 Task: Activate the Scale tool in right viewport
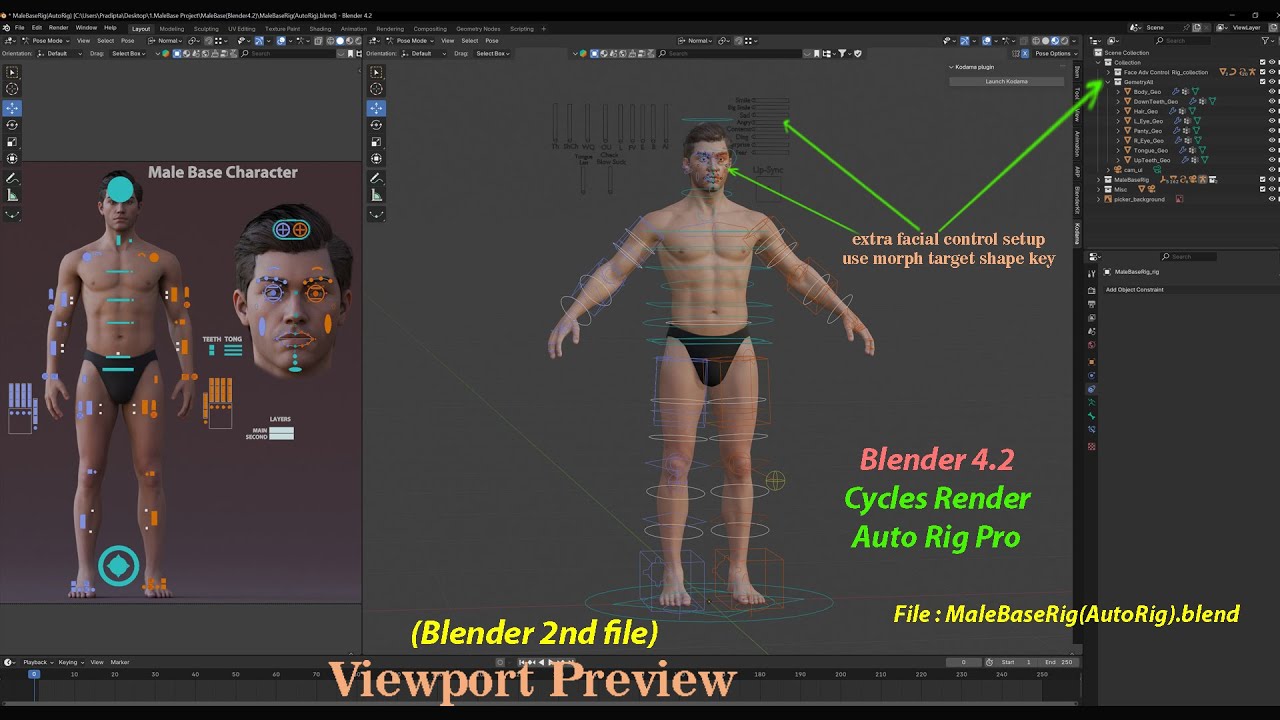[376, 141]
